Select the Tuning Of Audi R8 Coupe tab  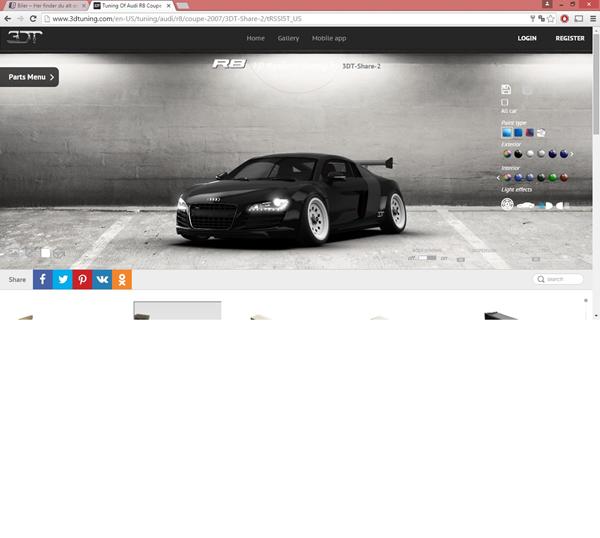(x=131, y=5)
